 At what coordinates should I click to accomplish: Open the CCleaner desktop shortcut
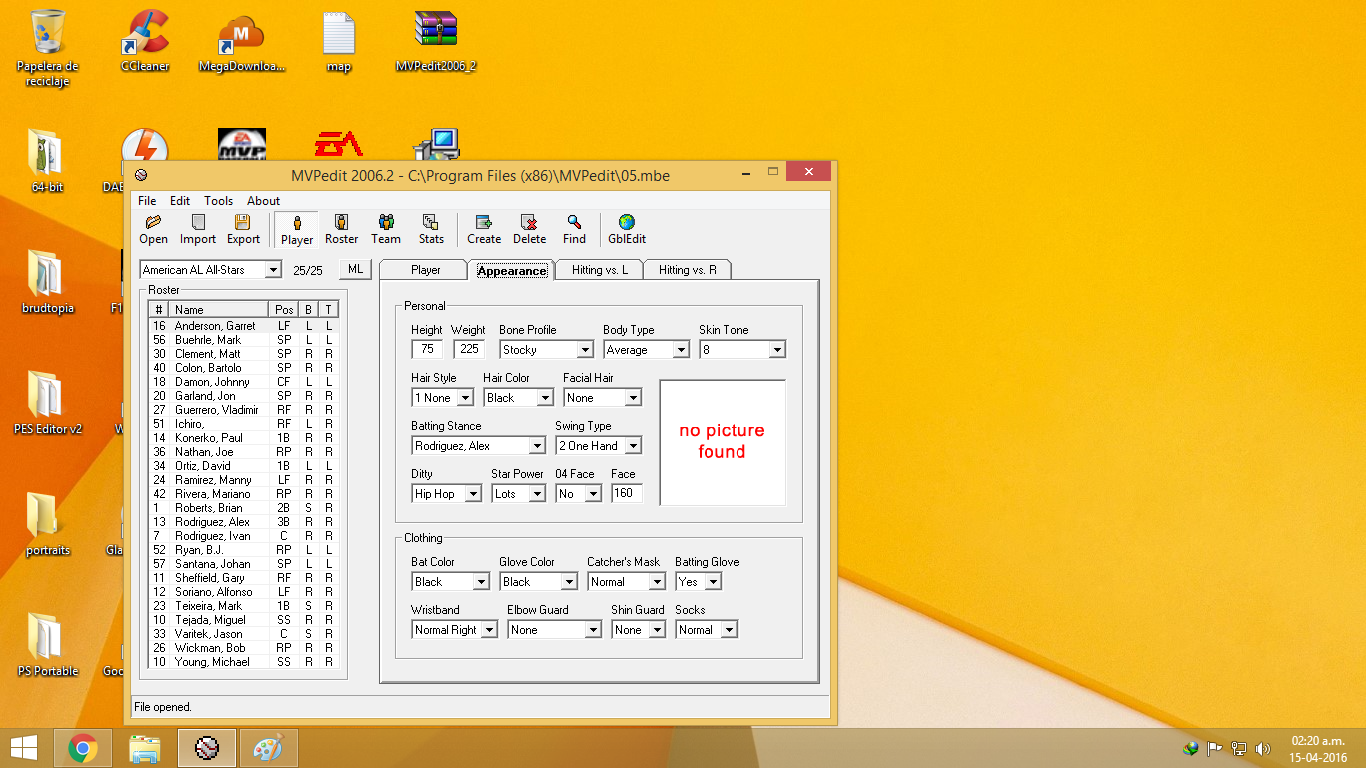pos(145,41)
